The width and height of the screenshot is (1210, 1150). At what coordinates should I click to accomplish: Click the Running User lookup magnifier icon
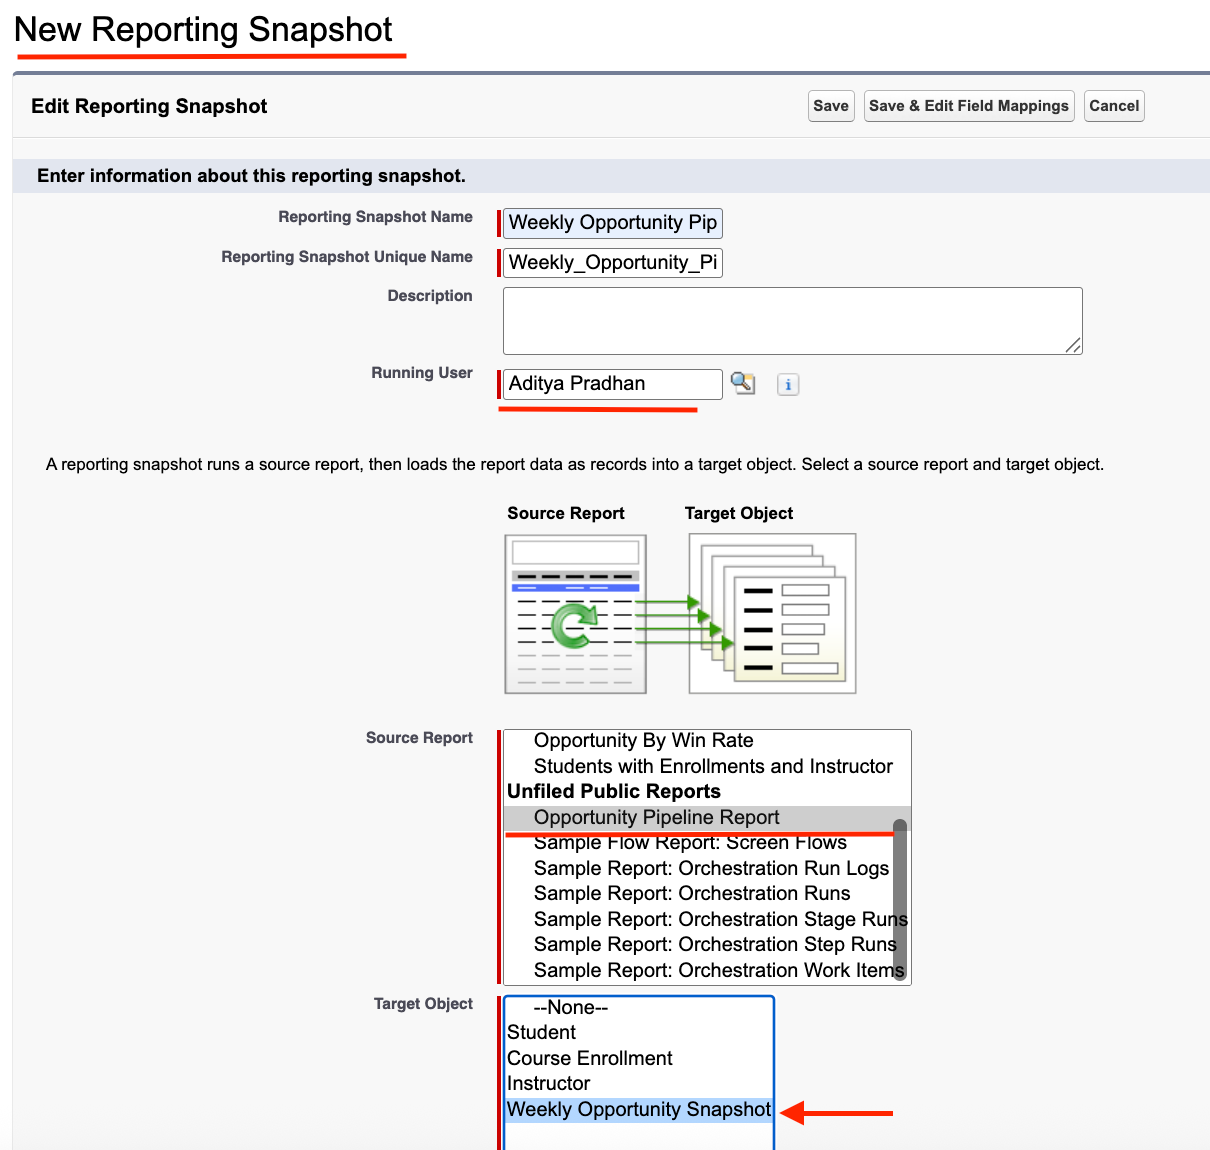point(743,383)
